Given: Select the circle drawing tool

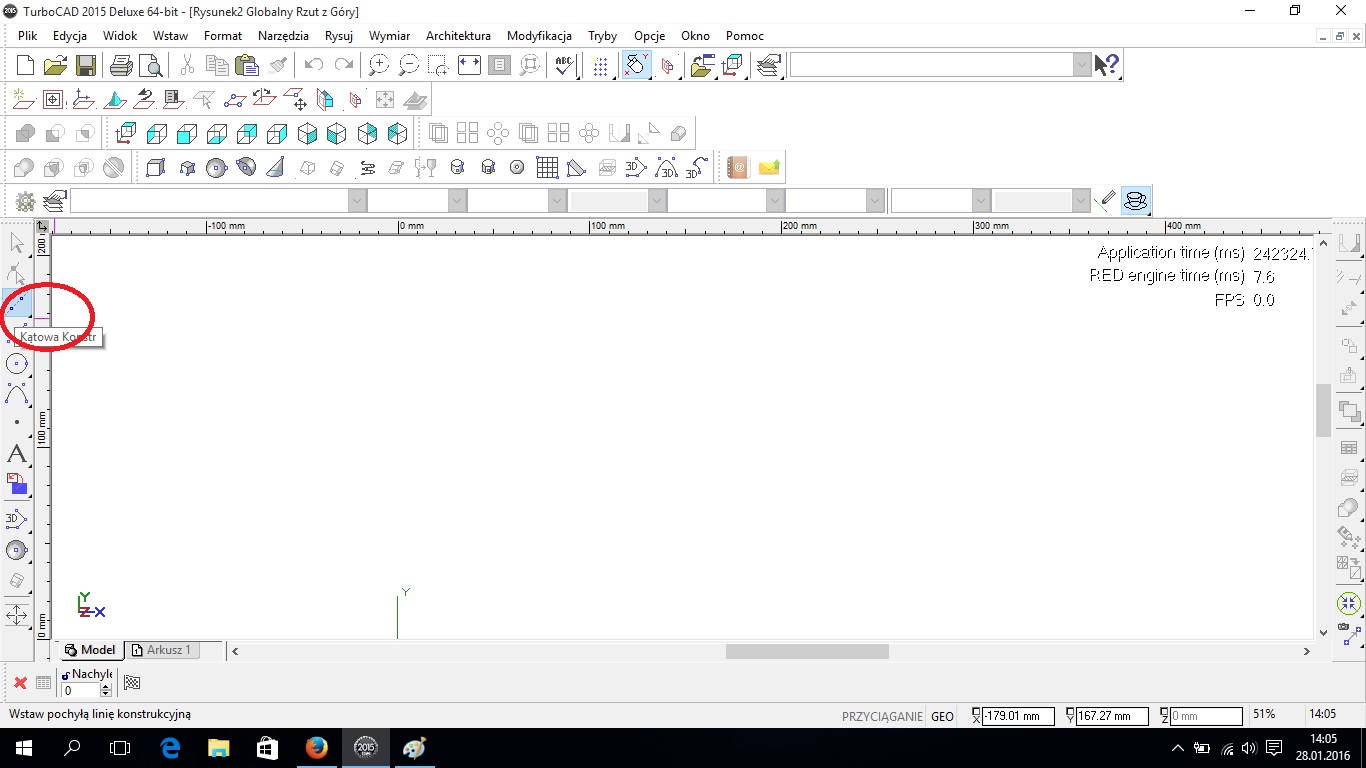Looking at the screenshot, I should point(17,363).
